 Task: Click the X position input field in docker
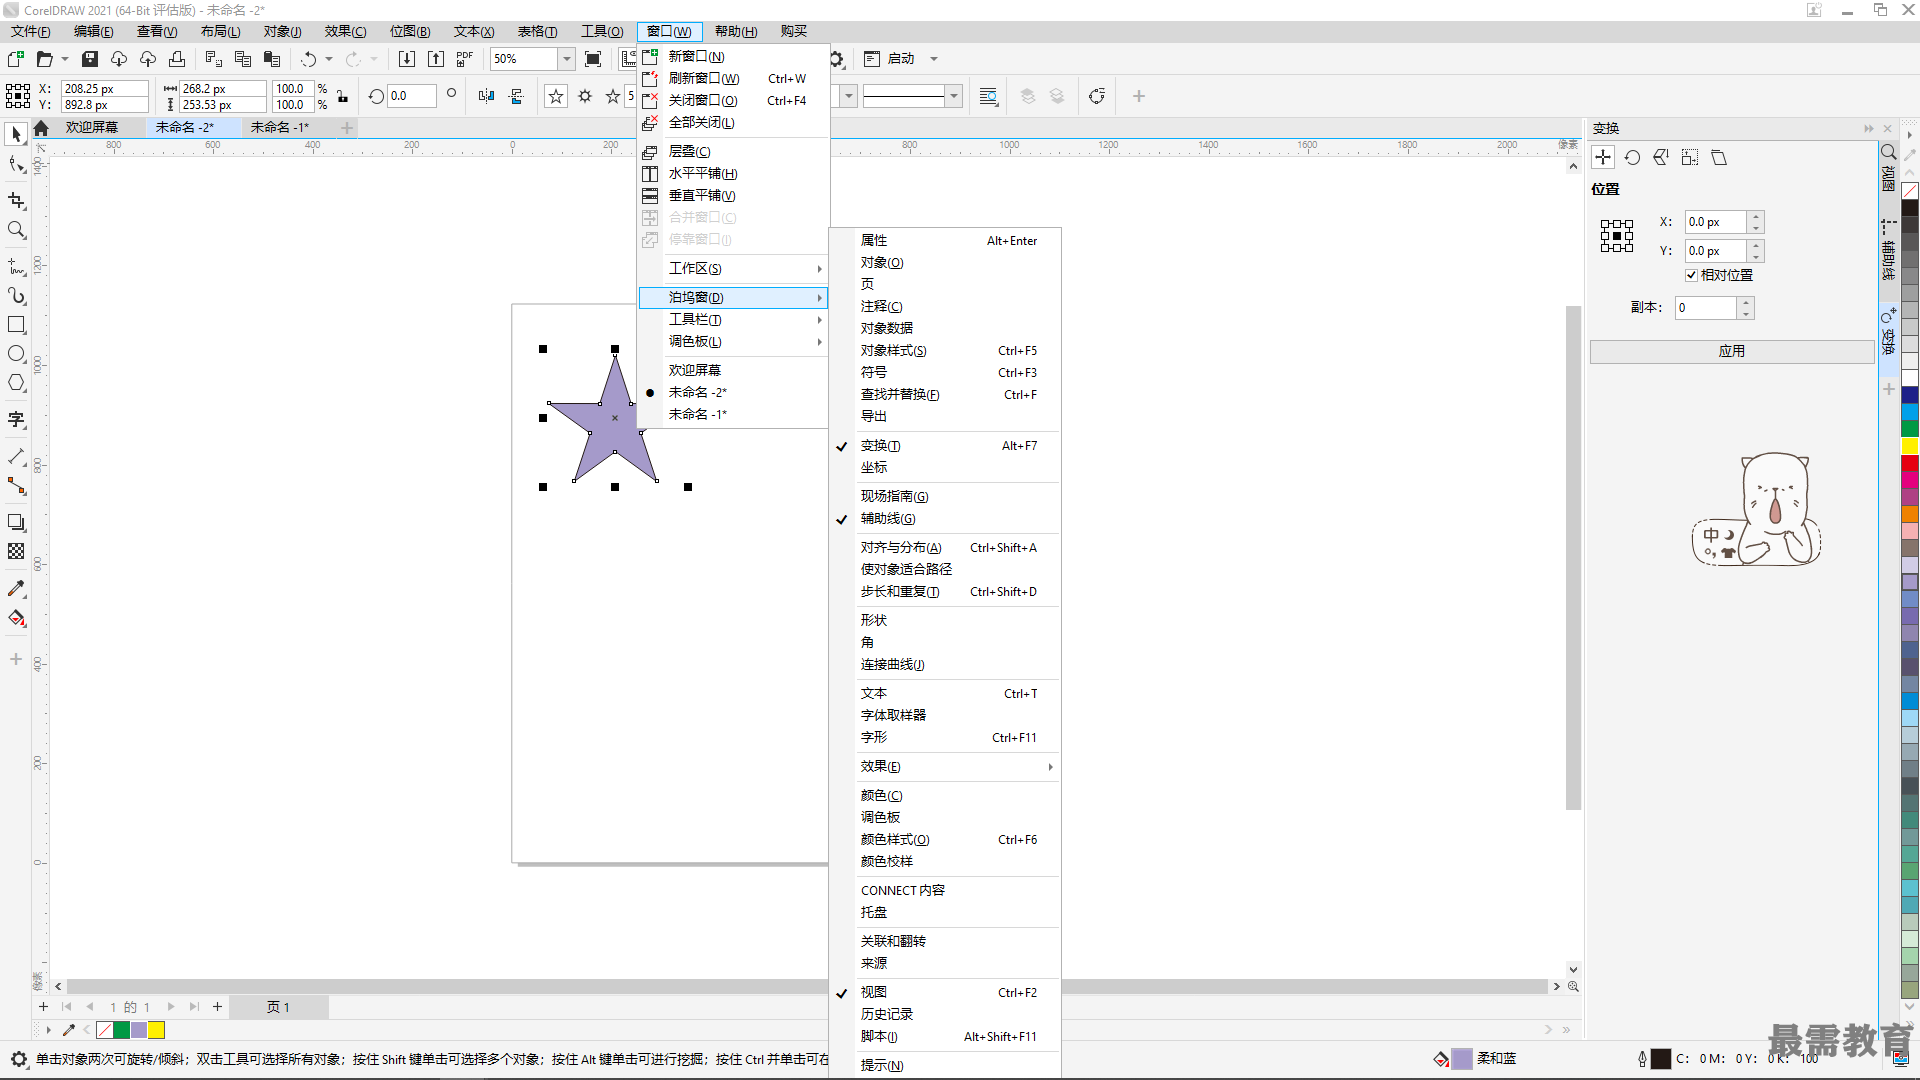point(1715,222)
